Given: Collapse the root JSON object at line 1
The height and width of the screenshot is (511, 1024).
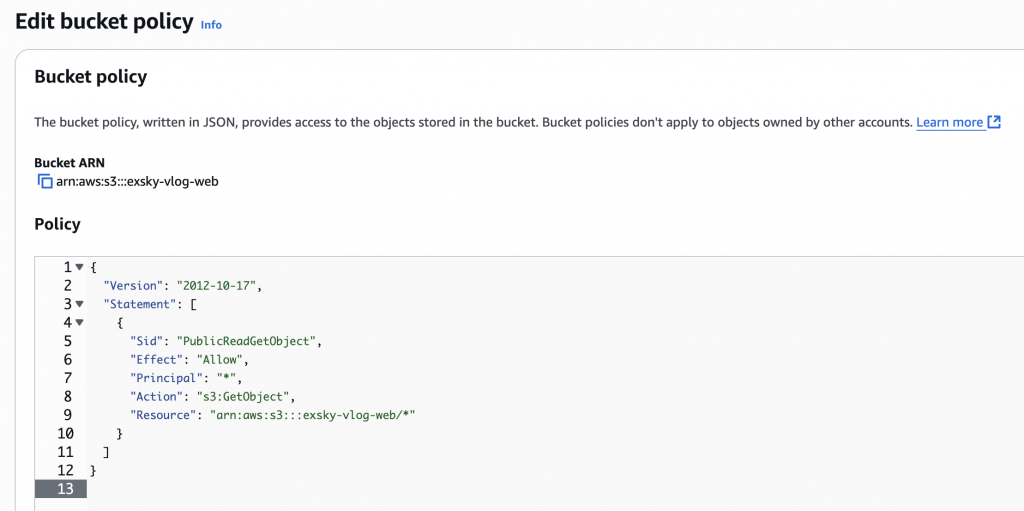Looking at the screenshot, I should pyautogui.click(x=79, y=268).
